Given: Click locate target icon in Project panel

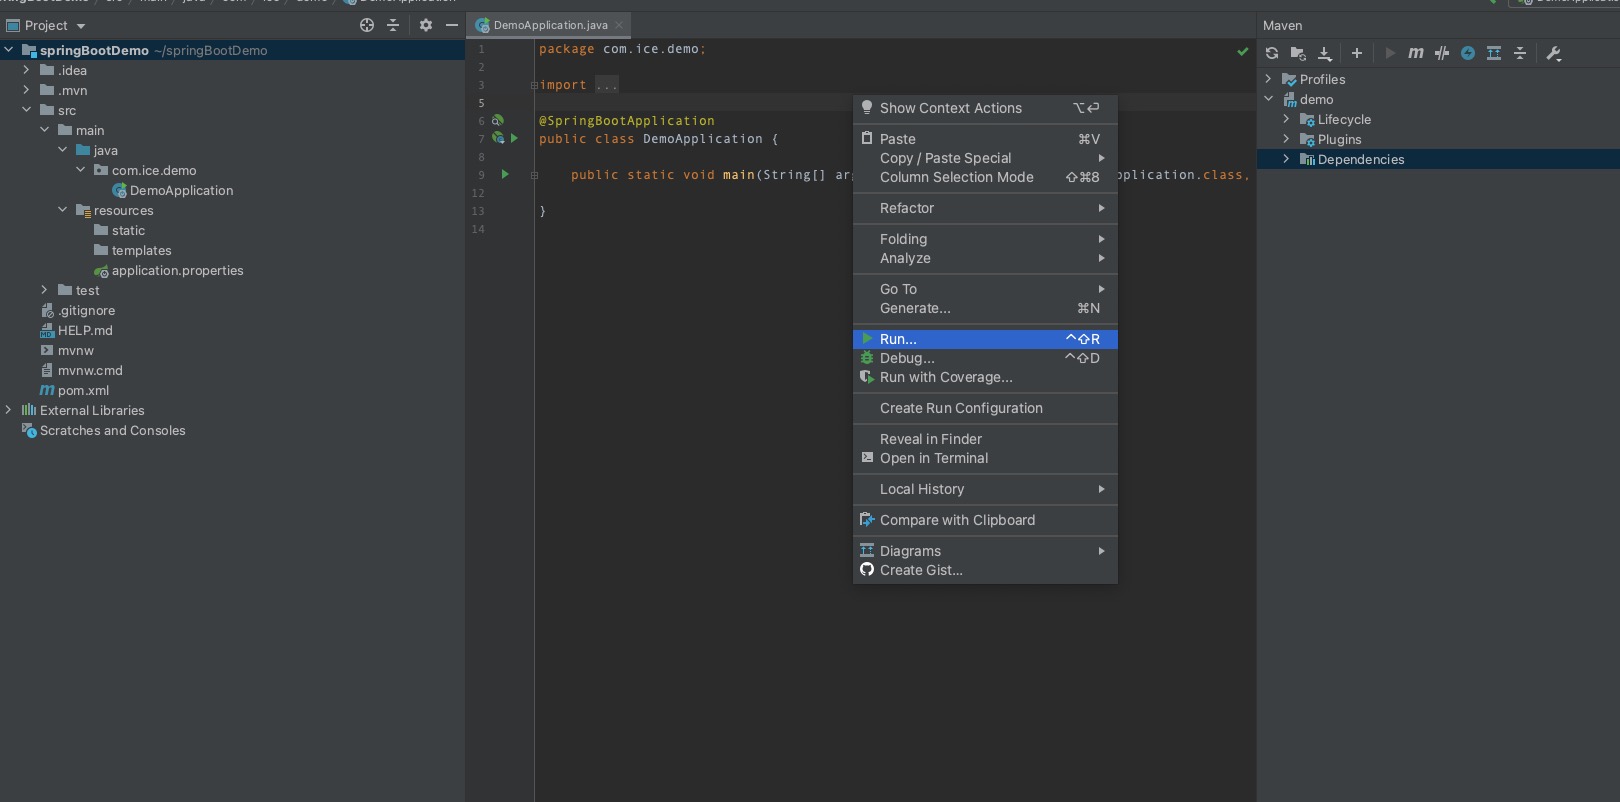Looking at the screenshot, I should coord(367,25).
